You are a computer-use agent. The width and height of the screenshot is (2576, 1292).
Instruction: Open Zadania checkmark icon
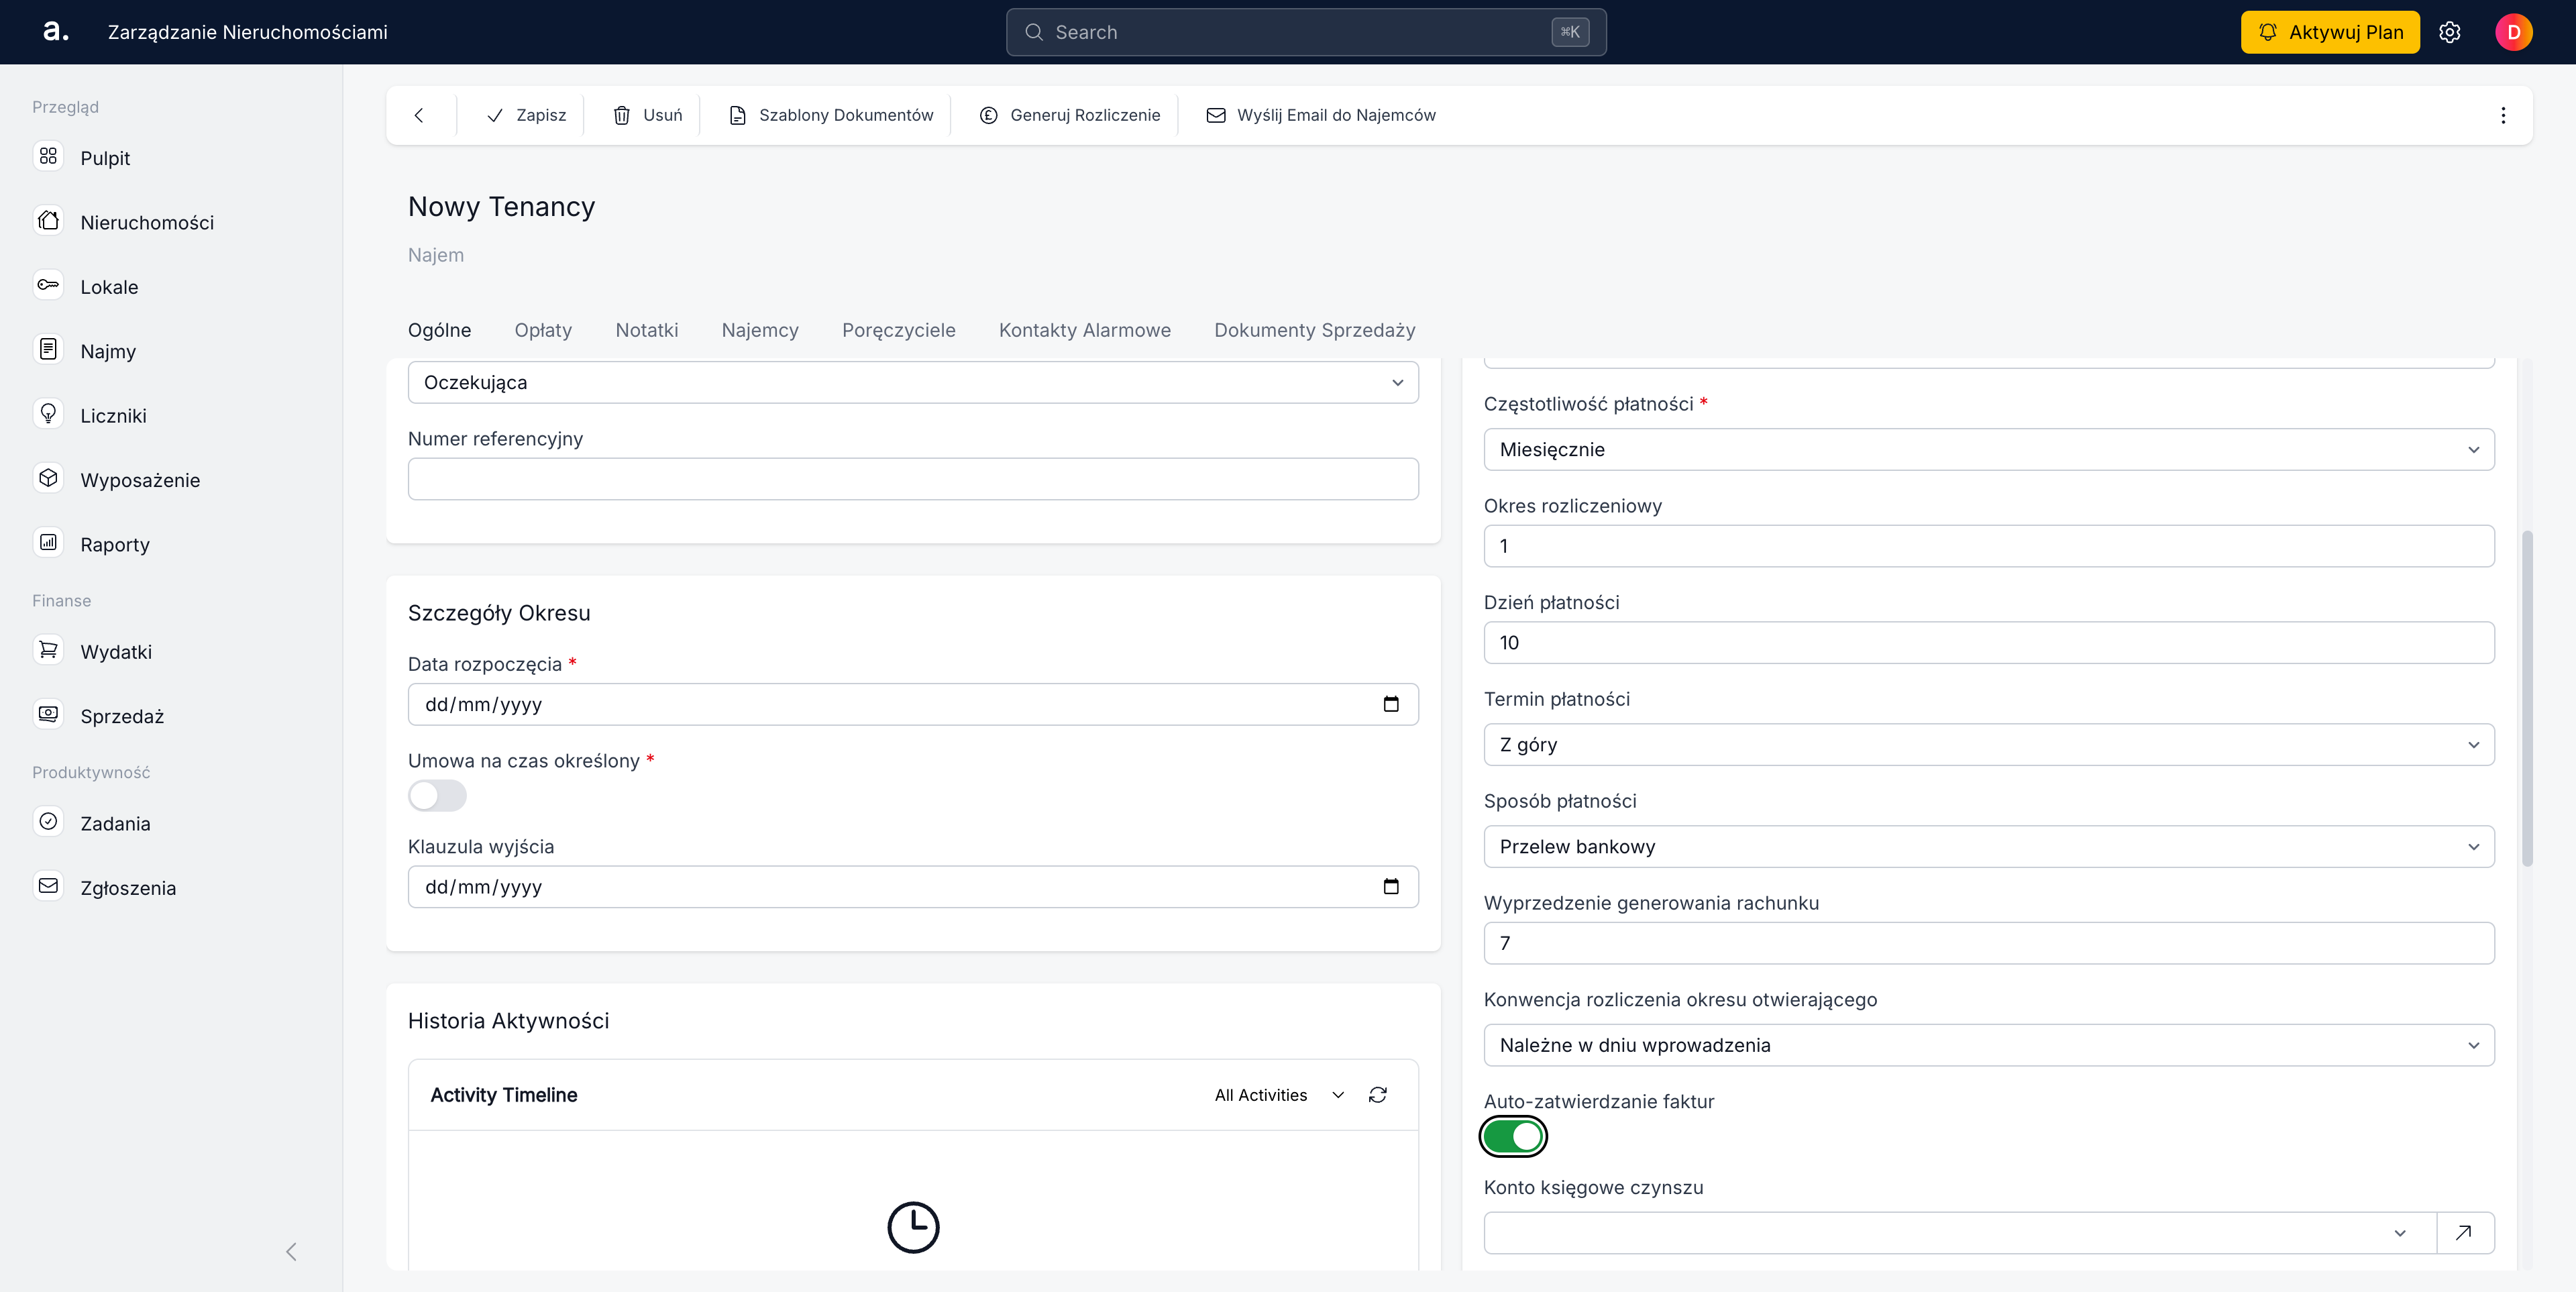(48, 822)
